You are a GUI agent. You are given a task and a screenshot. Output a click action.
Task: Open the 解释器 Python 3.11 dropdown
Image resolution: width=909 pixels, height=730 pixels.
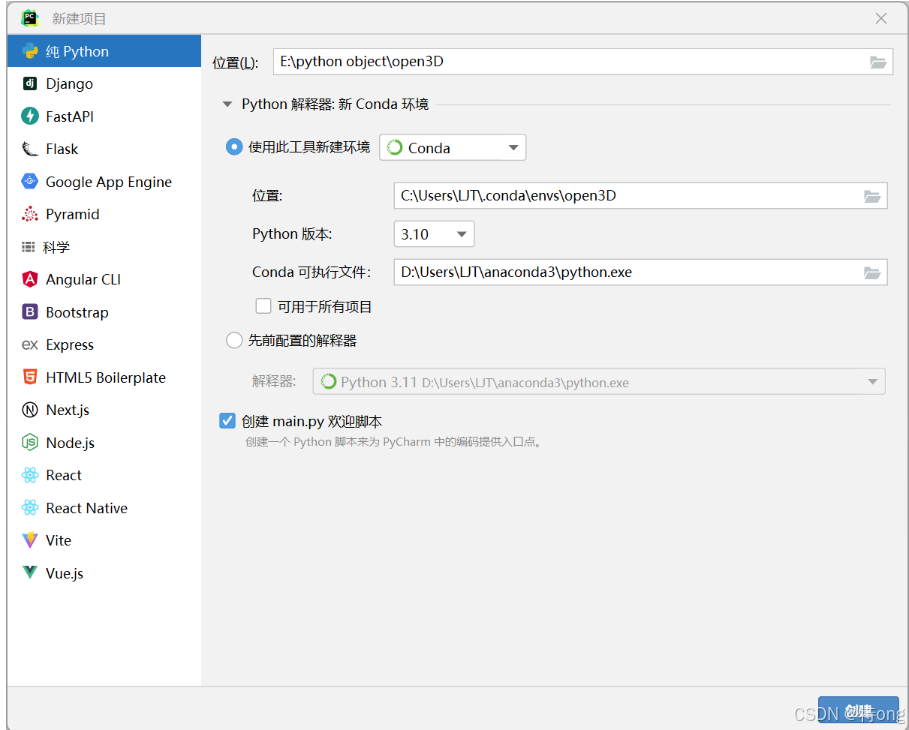coord(599,382)
